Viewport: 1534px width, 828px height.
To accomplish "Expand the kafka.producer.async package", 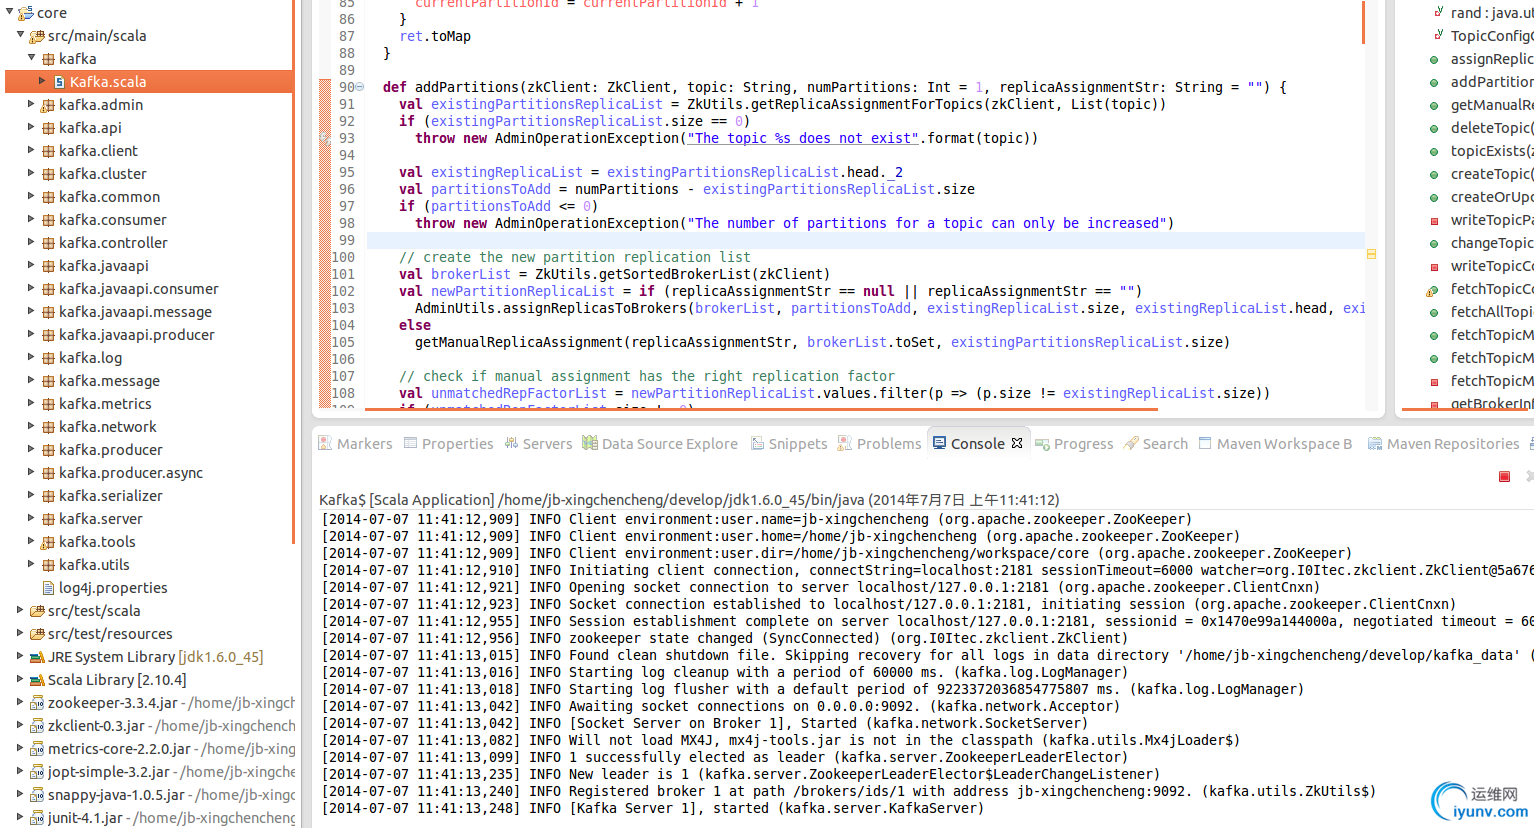I will click(x=31, y=472).
